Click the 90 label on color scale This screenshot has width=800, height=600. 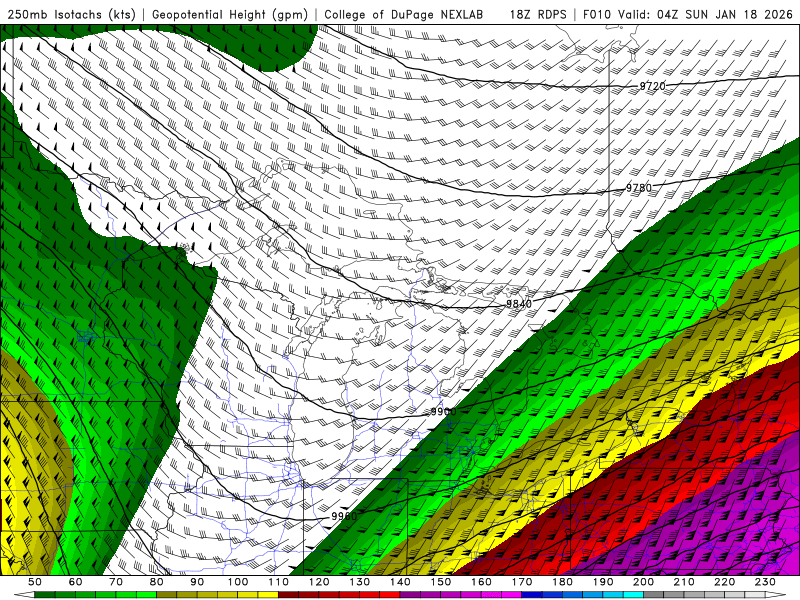pyautogui.click(x=197, y=582)
